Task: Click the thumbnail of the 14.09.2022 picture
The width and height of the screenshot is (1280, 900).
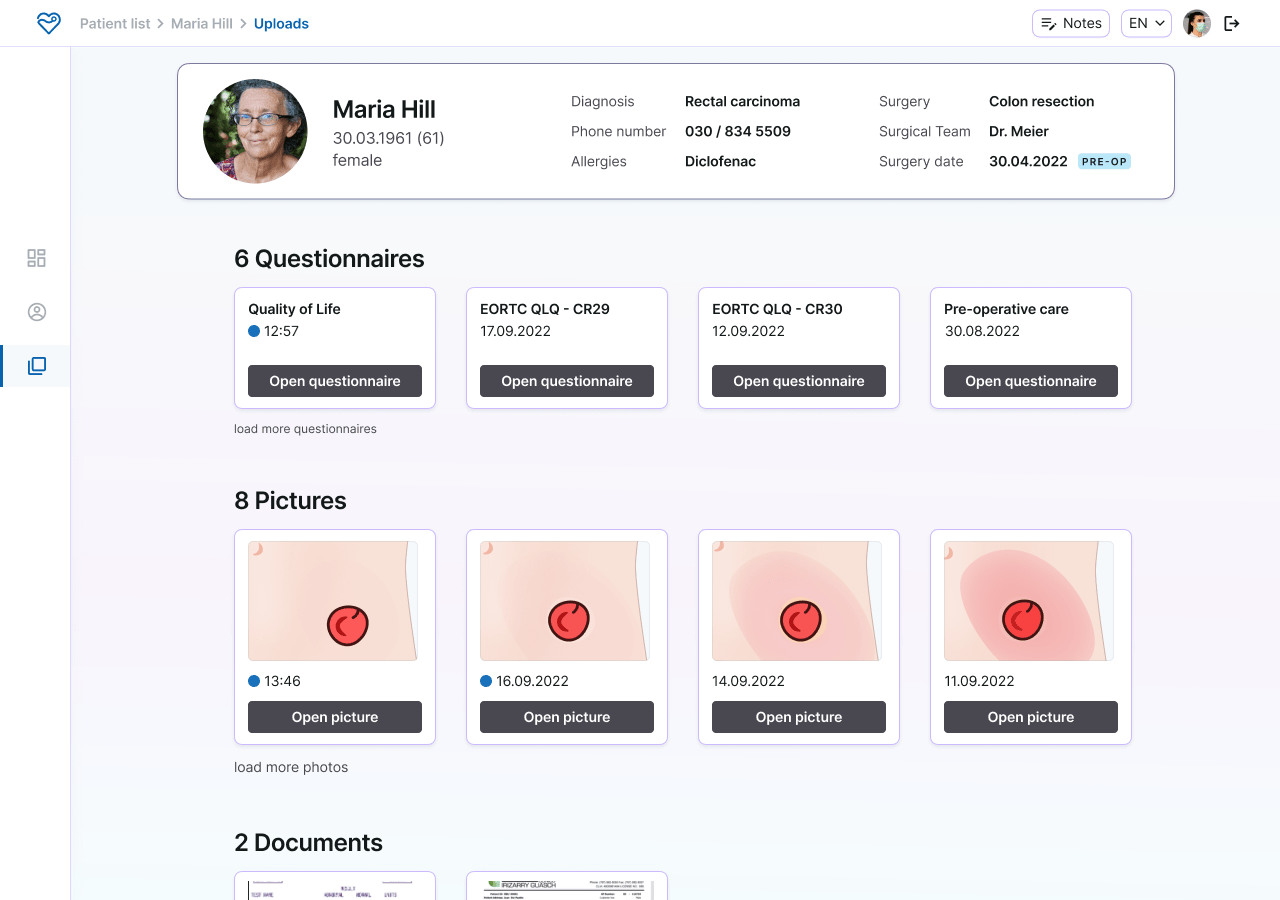Action: tap(797, 600)
